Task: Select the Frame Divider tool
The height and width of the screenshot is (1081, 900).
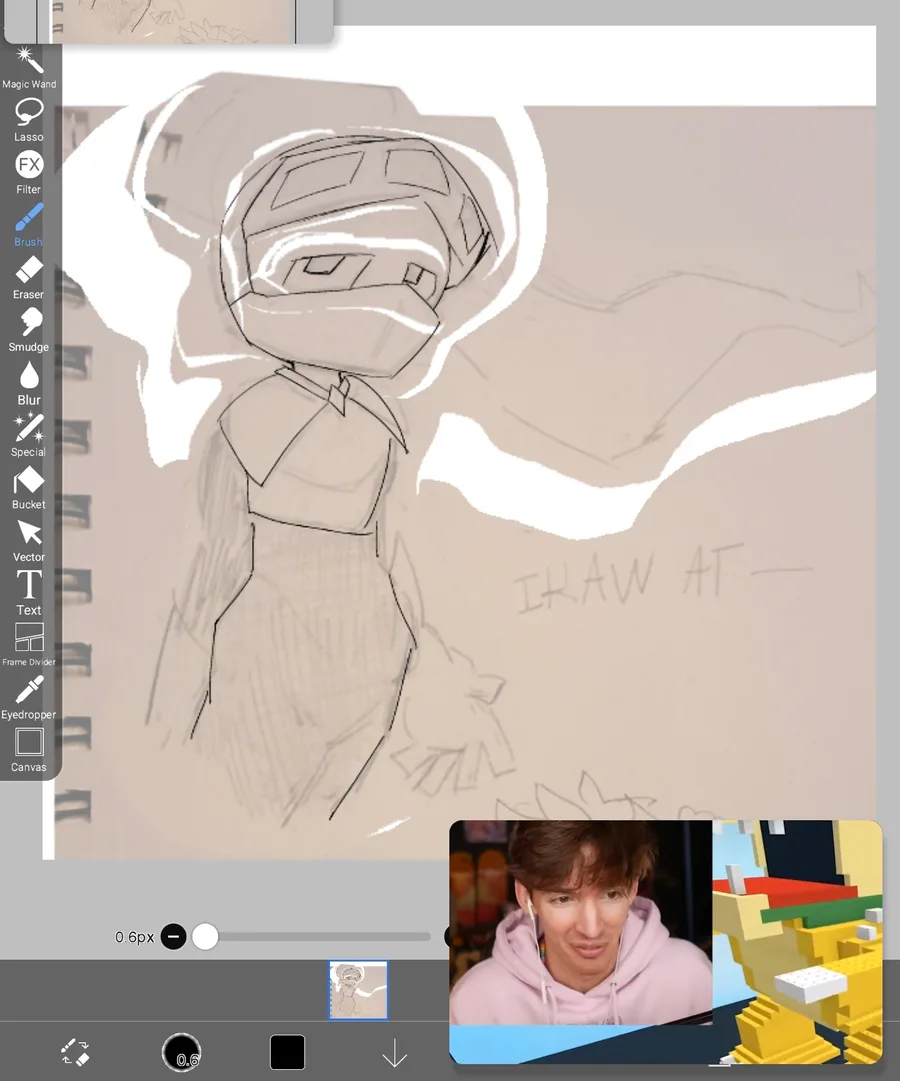Action: pos(29,645)
